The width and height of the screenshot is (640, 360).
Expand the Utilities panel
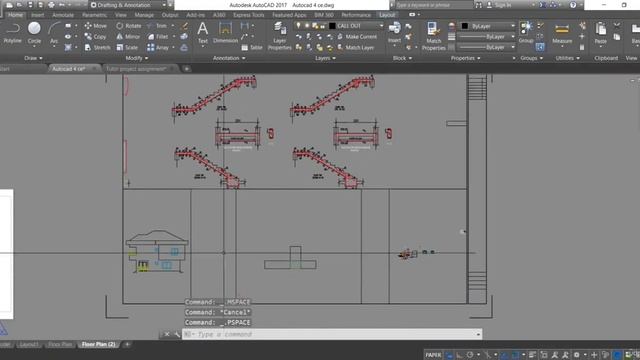click(567, 58)
